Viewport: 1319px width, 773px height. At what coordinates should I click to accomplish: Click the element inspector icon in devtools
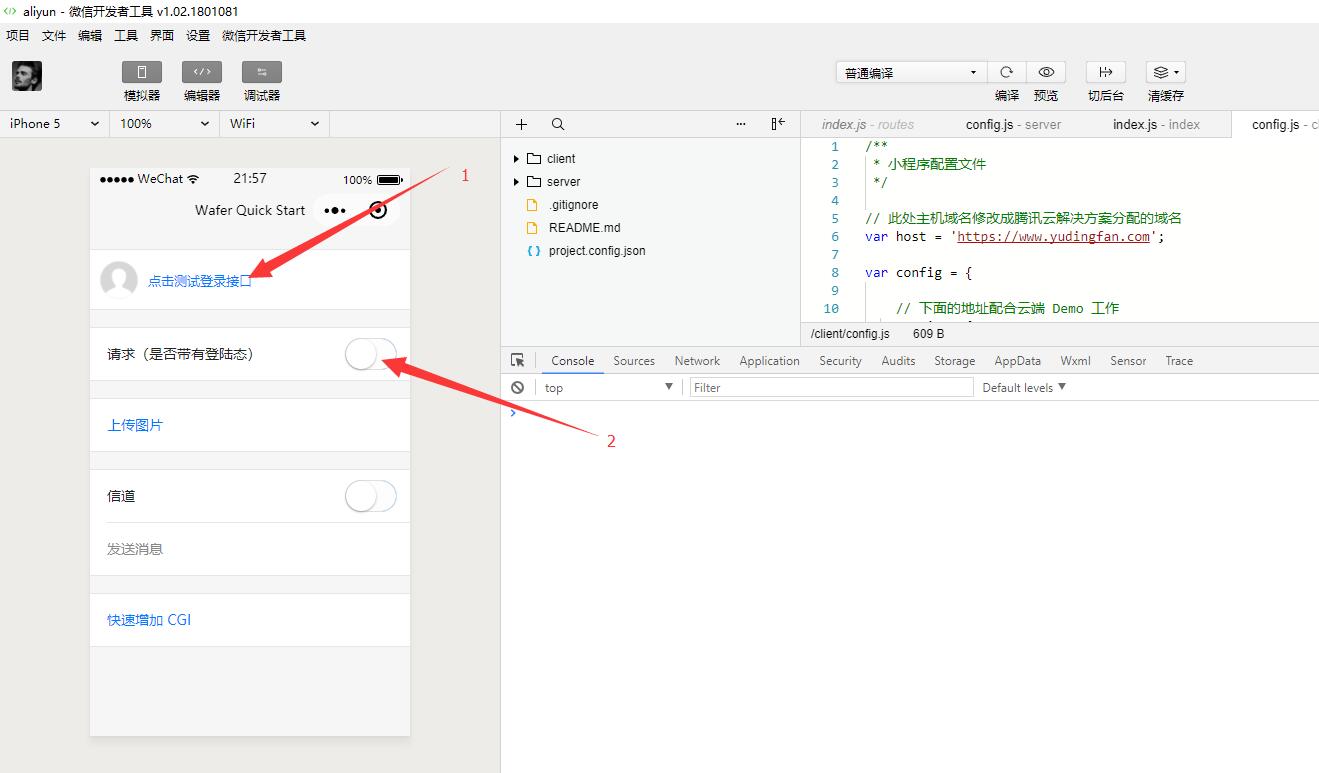point(517,360)
